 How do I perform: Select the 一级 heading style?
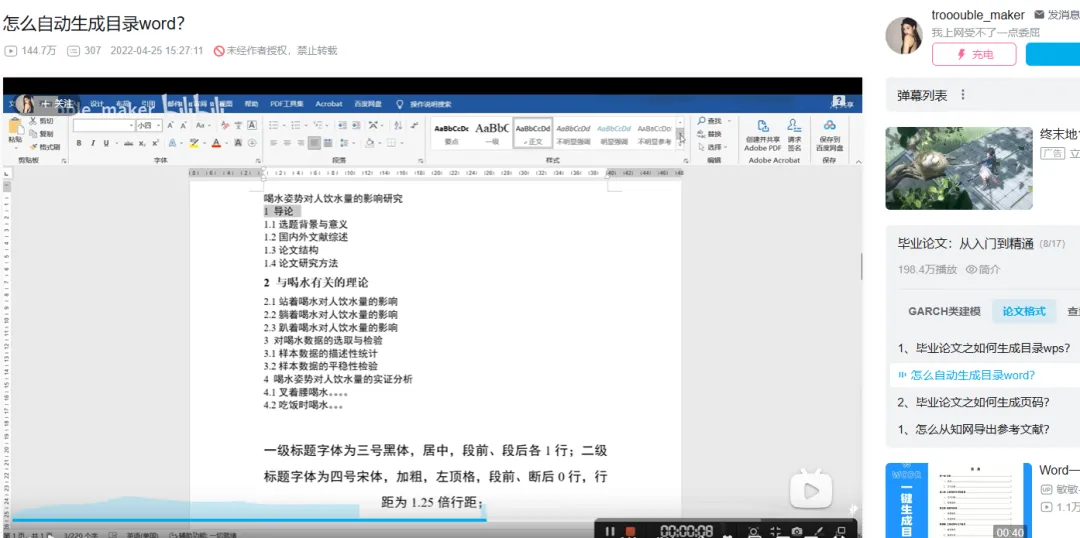coord(491,132)
